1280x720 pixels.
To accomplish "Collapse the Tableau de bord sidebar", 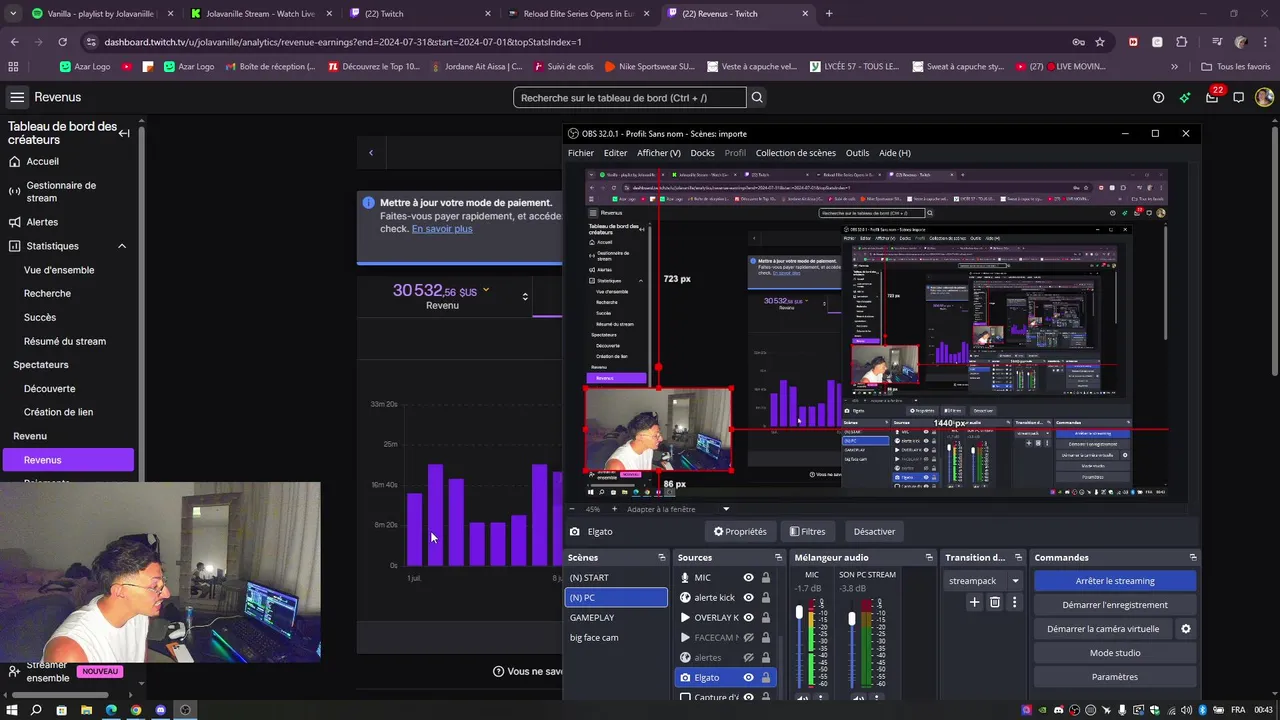I will pyautogui.click(x=124, y=133).
